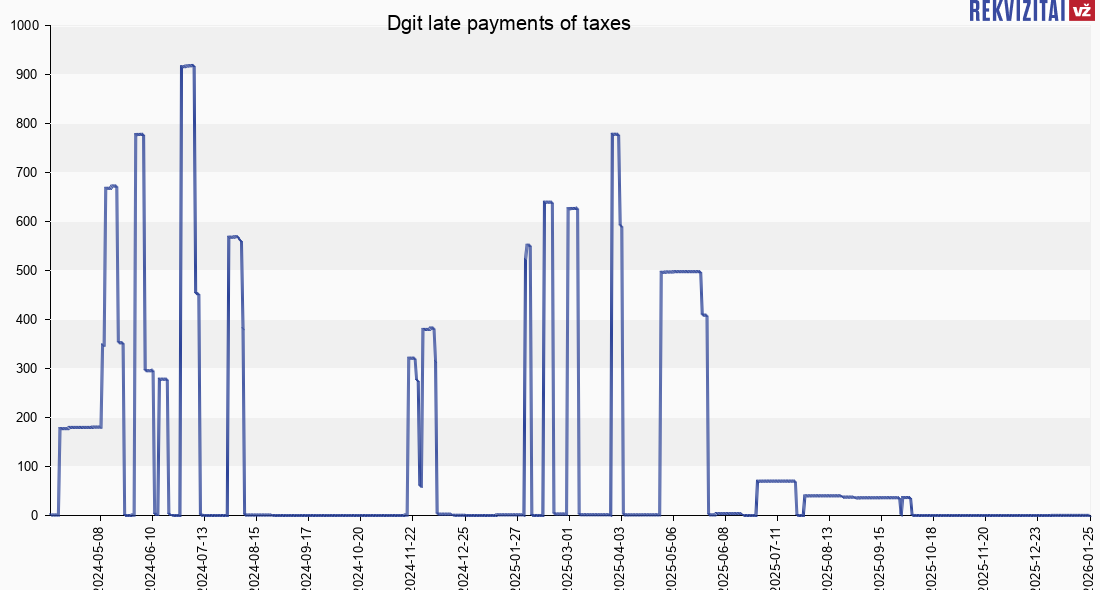Click the REKVIZITAI logo text
This screenshot has width=1100, height=590.
click(x=1017, y=11)
